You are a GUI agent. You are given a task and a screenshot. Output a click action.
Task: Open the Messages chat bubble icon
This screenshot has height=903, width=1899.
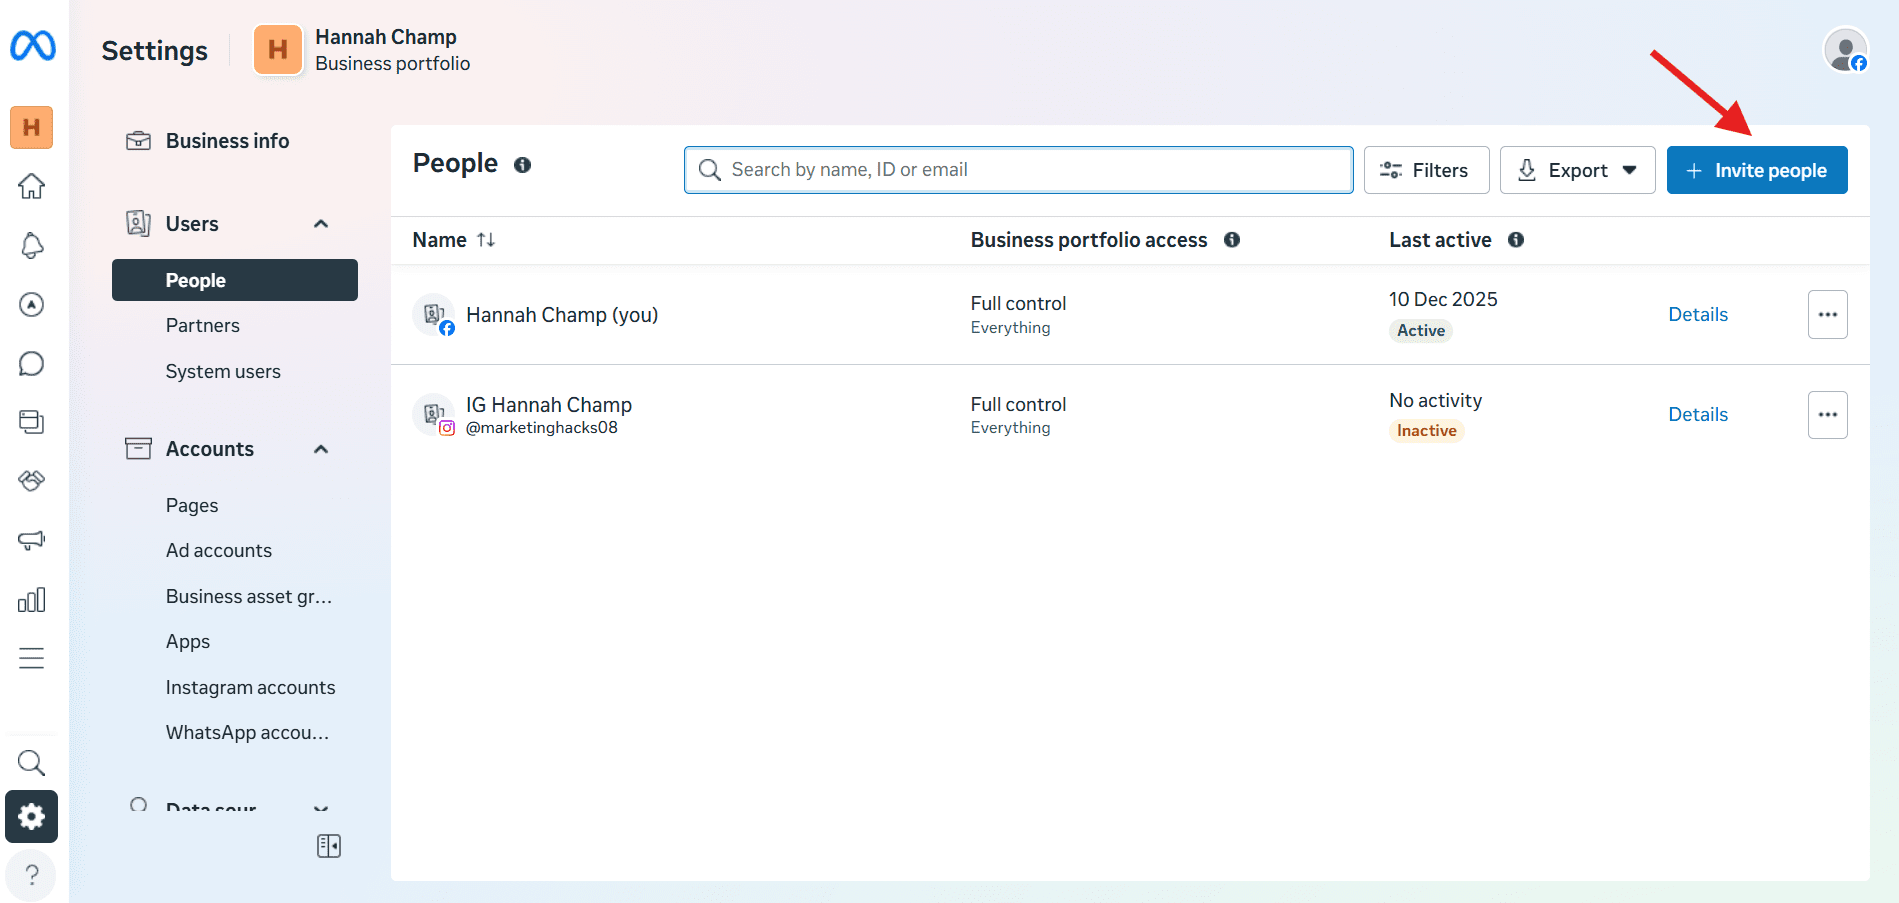pos(31,363)
